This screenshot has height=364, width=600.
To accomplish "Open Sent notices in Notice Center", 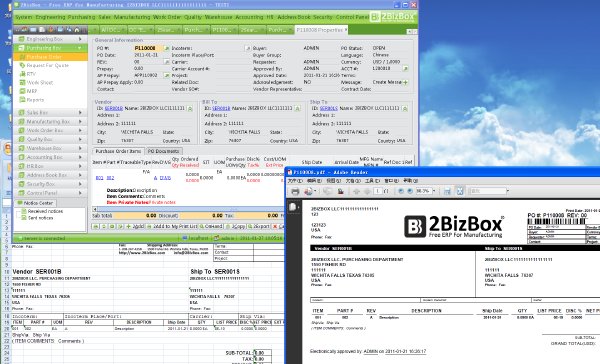I will 41,218.
